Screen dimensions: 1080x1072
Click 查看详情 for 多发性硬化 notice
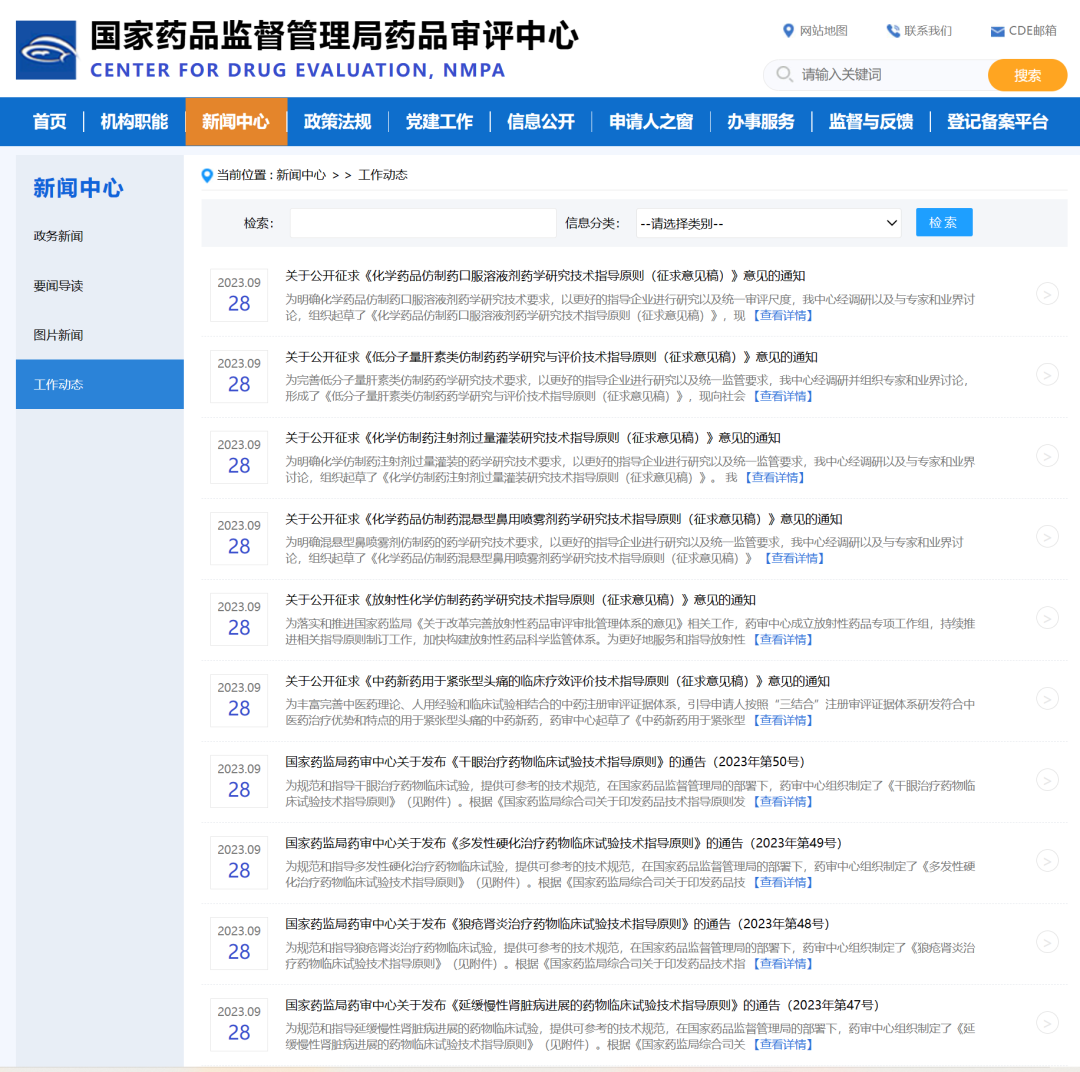[782, 882]
